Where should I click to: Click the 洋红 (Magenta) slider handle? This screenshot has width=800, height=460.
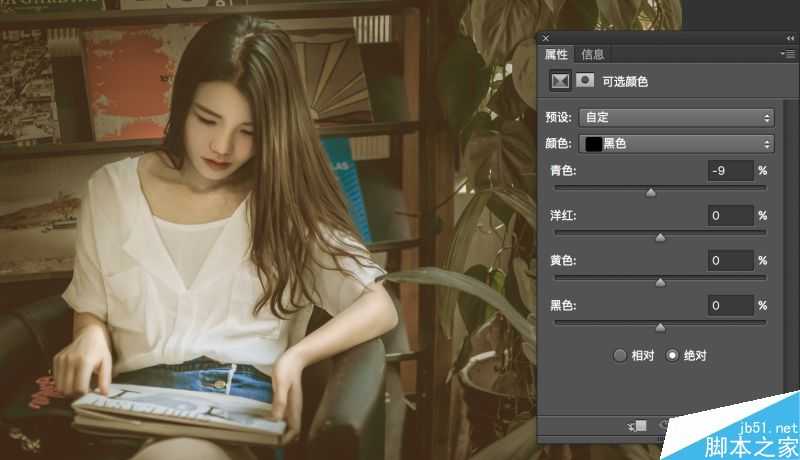coord(660,237)
